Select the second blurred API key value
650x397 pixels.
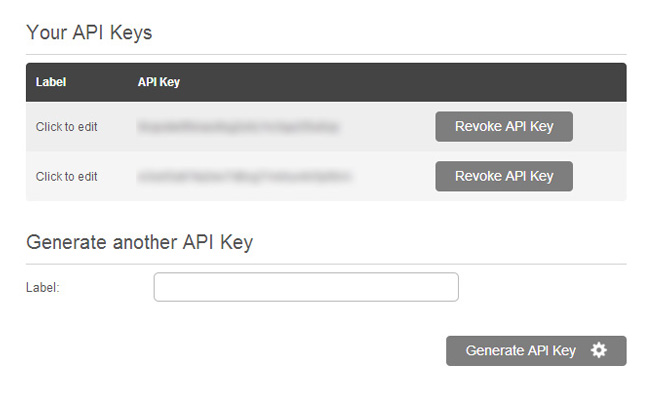(245, 177)
